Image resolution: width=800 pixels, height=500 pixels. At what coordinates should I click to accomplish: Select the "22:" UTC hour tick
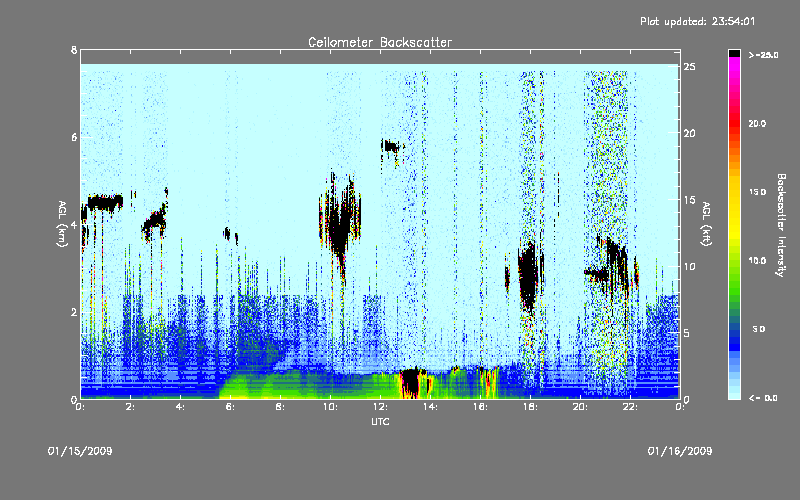click(631, 407)
